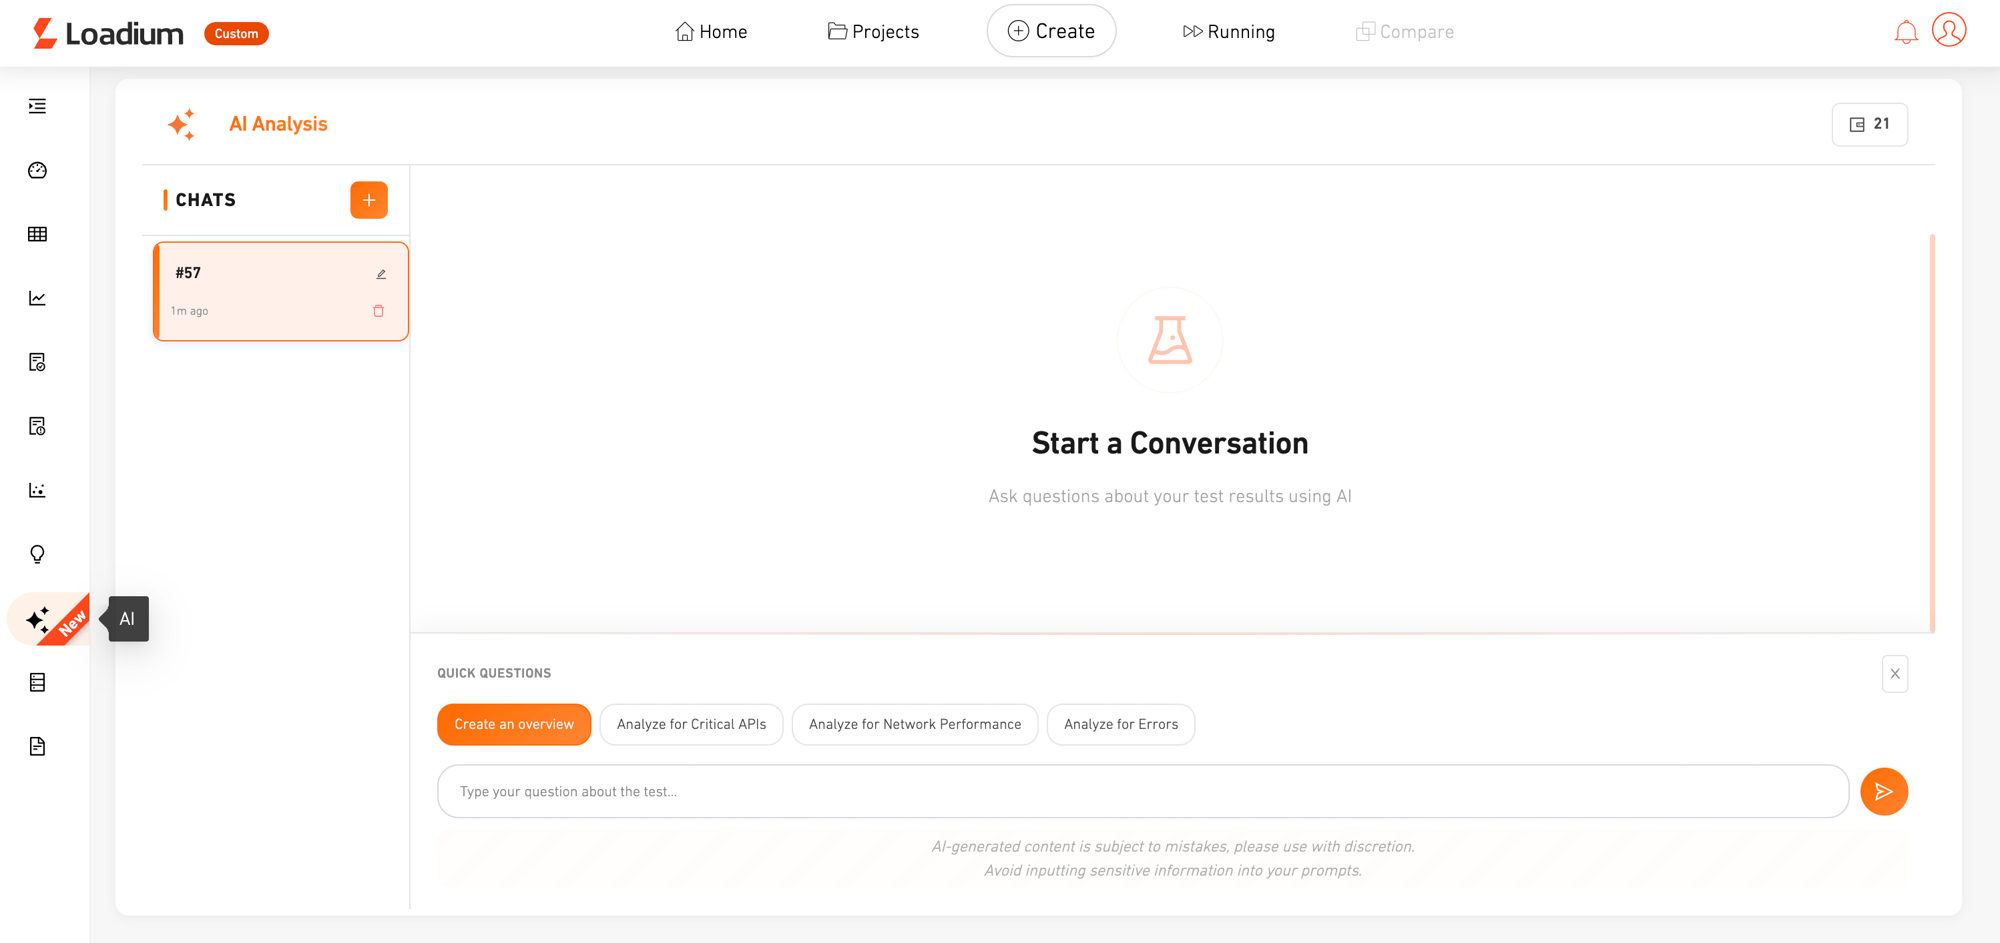
Task: Open the user profile avatar
Action: (x=1949, y=30)
